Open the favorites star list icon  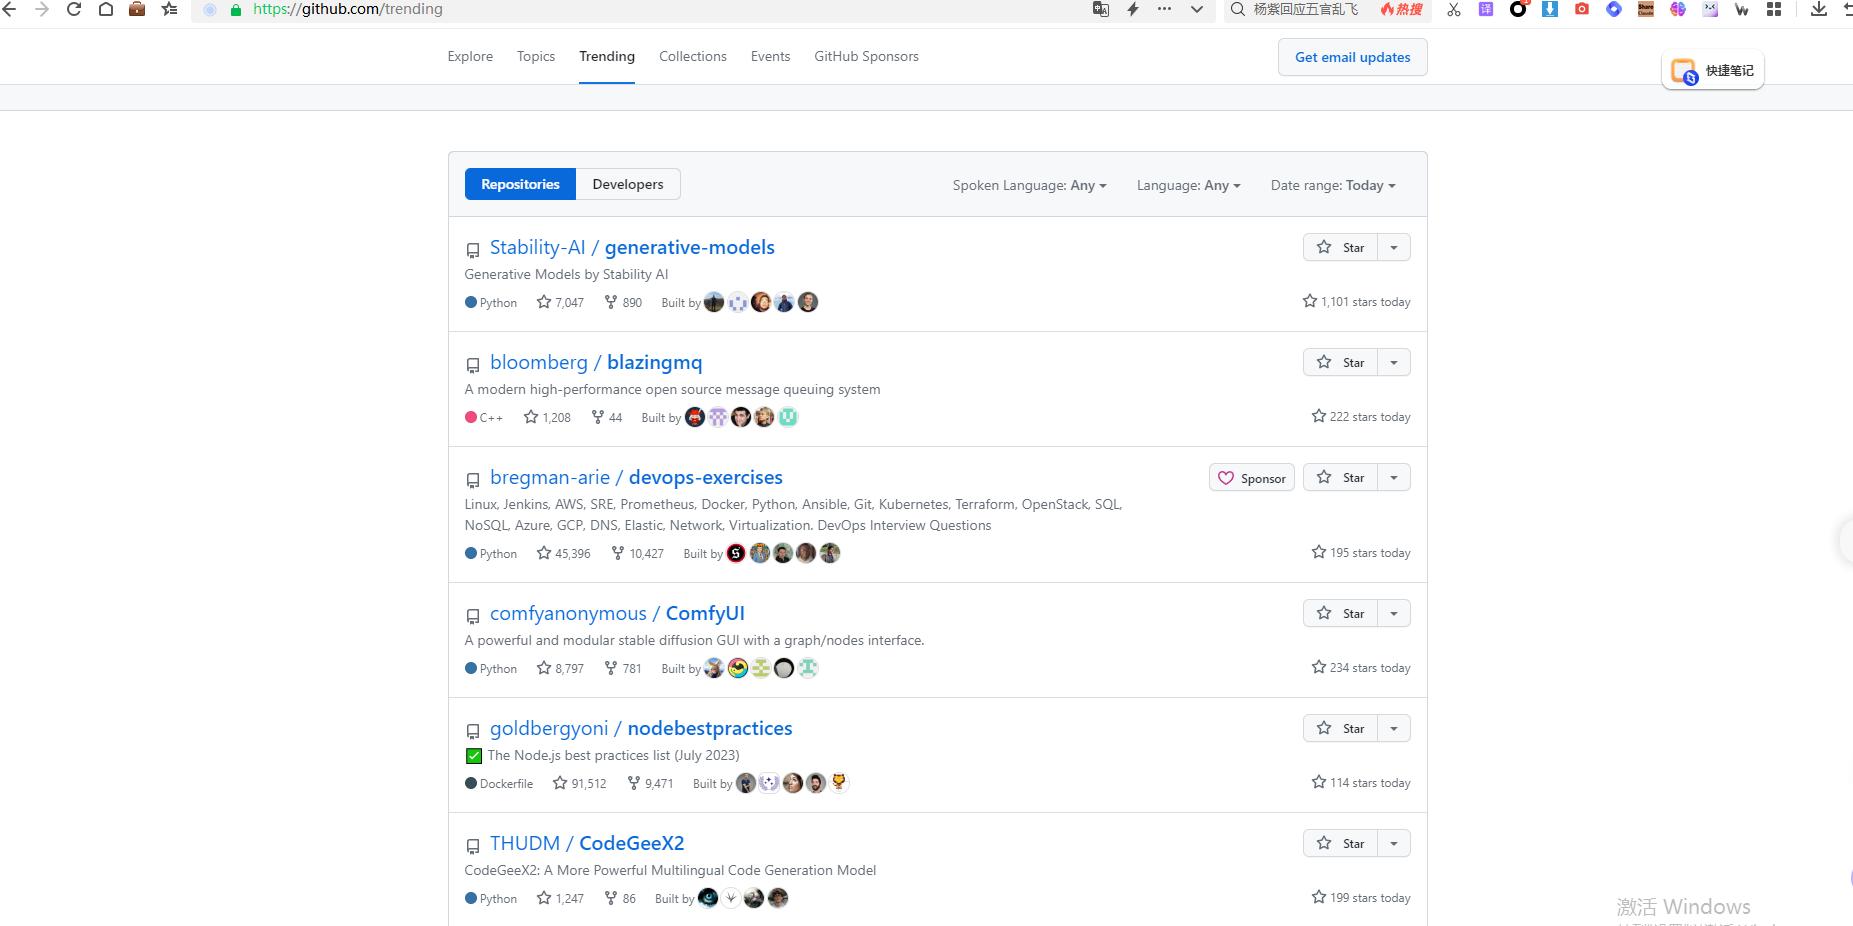169,9
